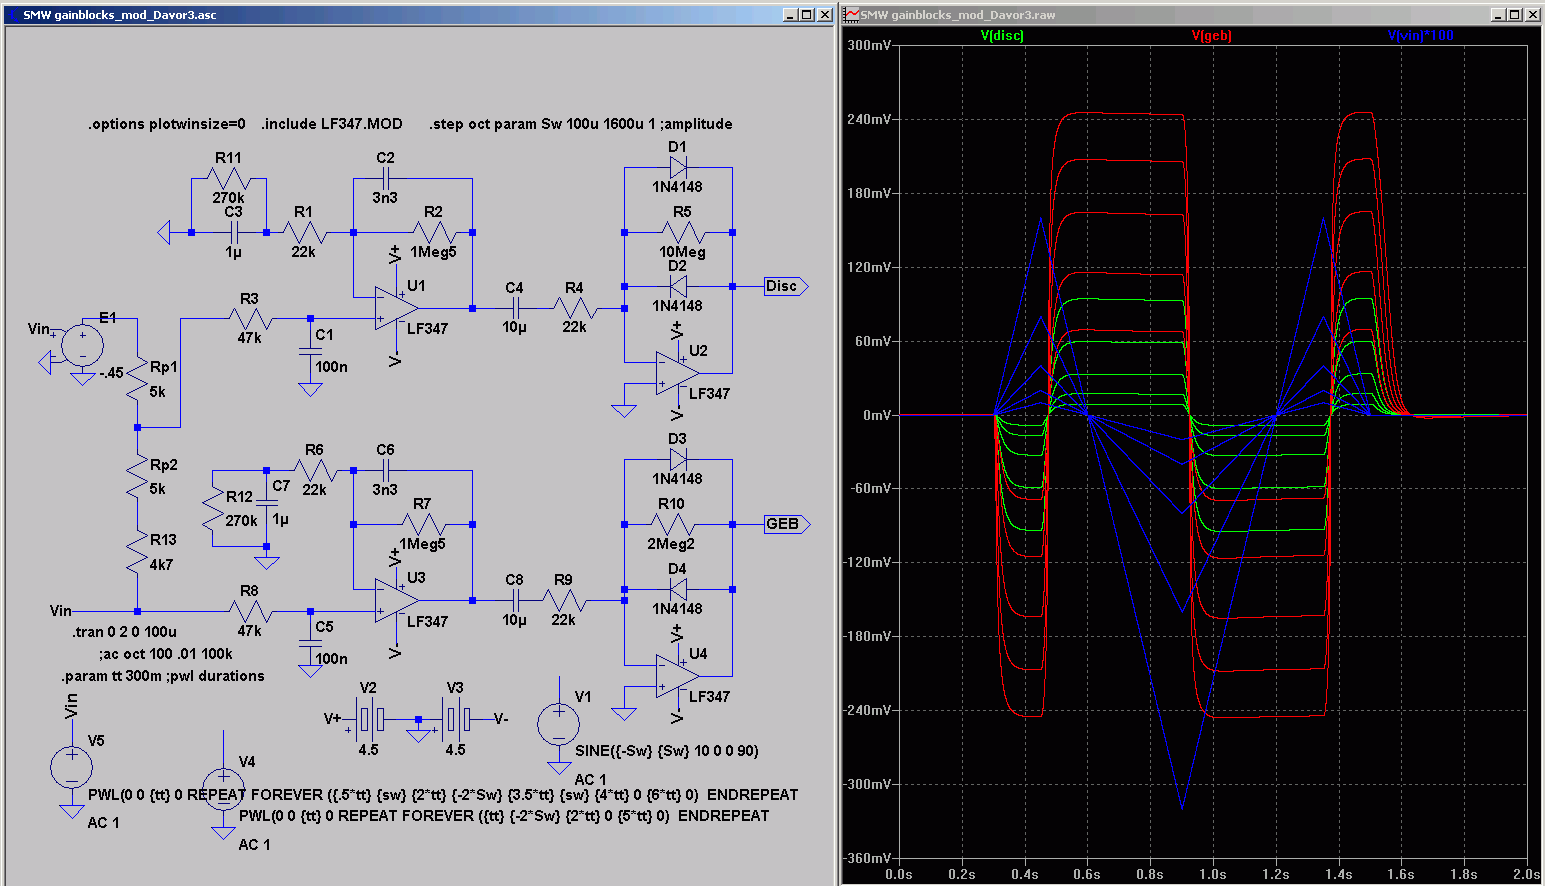Minimize the gainblocks_mod_Davor3.asc schematic window
The image size is (1545, 886).
pyautogui.click(x=789, y=15)
